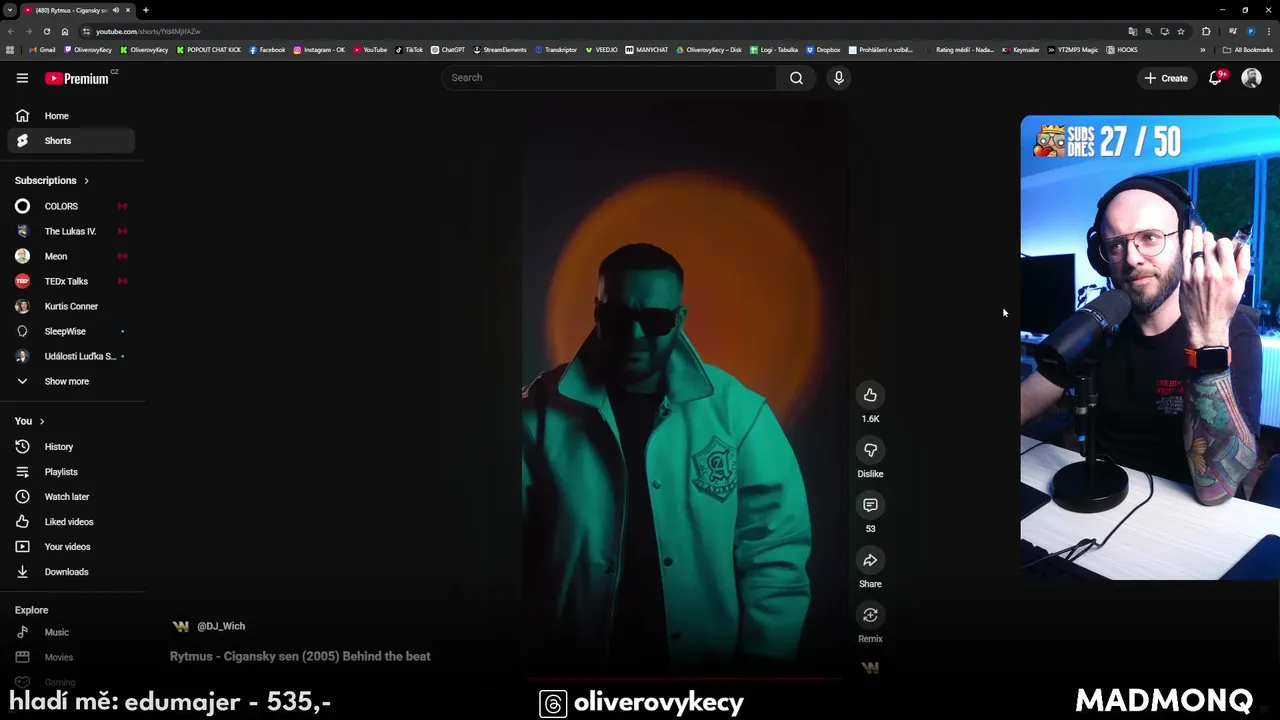
Task: Mute the tab via the speaker icon
Action: pos(116,10)
